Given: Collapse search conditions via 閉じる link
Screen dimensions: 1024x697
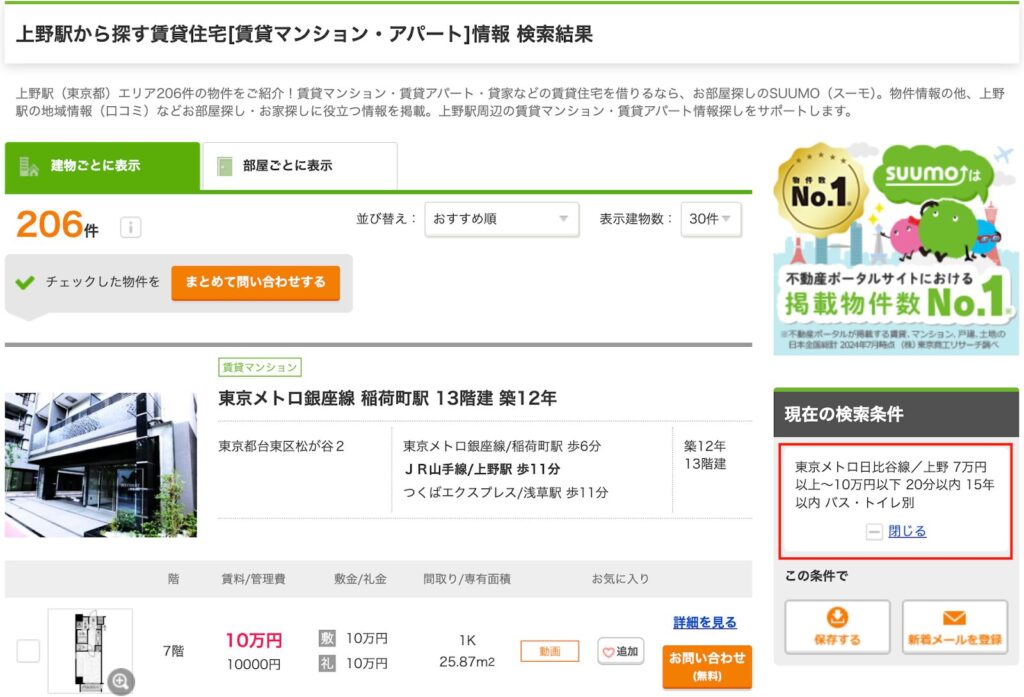Looking at the screenshot, I should tap(907, 532).
